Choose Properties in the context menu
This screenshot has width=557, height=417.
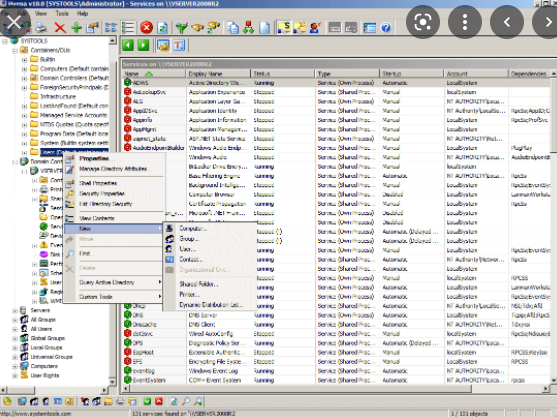113,158
